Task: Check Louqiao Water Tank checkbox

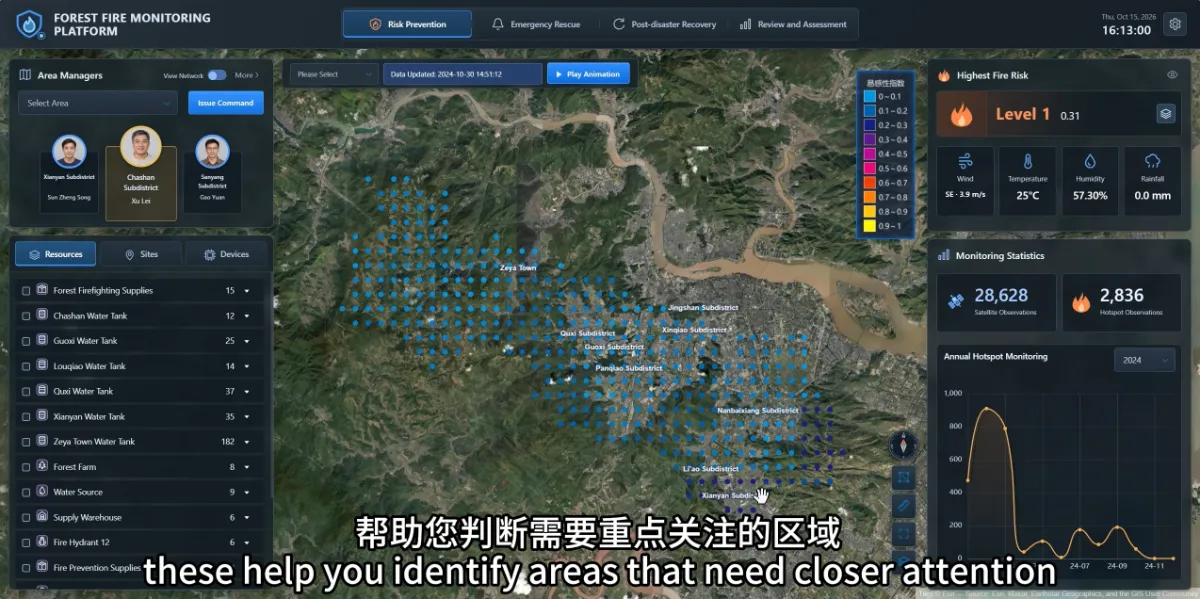Action: tap(26, 366)
